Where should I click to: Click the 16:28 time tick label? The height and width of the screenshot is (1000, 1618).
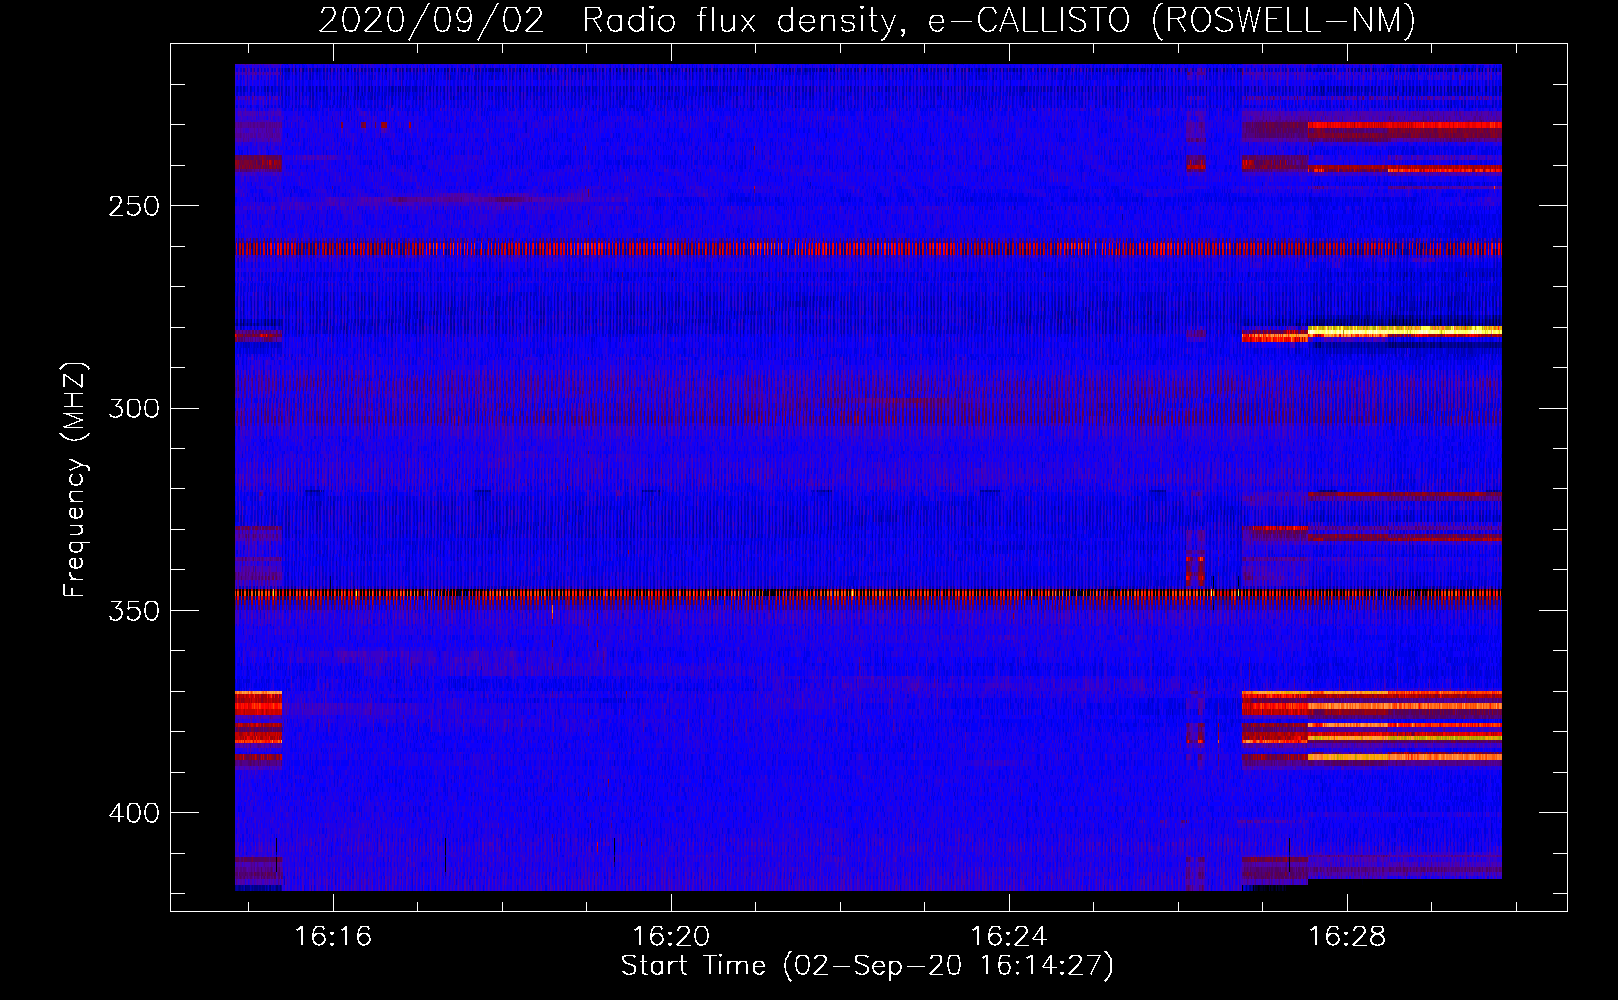[1347, 937]
